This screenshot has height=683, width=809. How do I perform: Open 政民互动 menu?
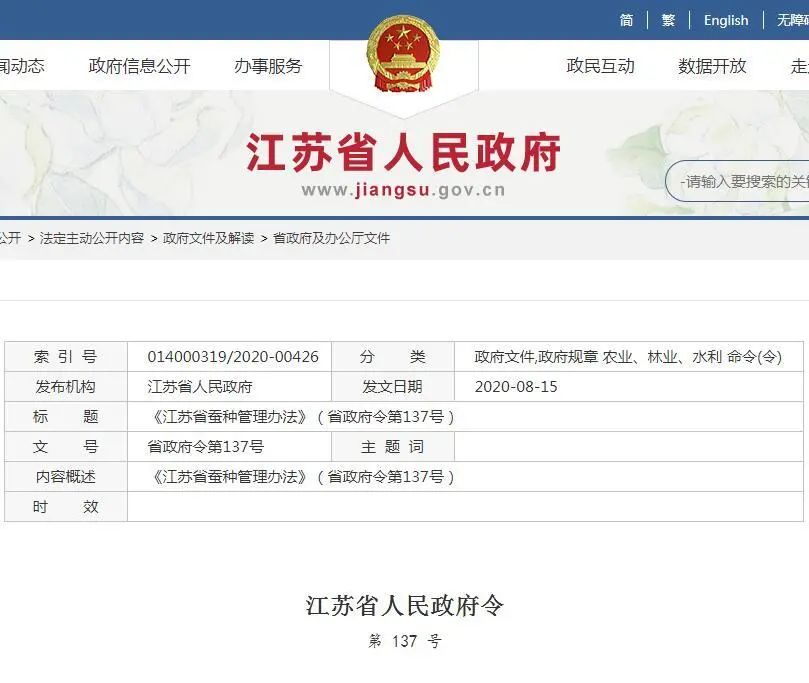(601, 66)
